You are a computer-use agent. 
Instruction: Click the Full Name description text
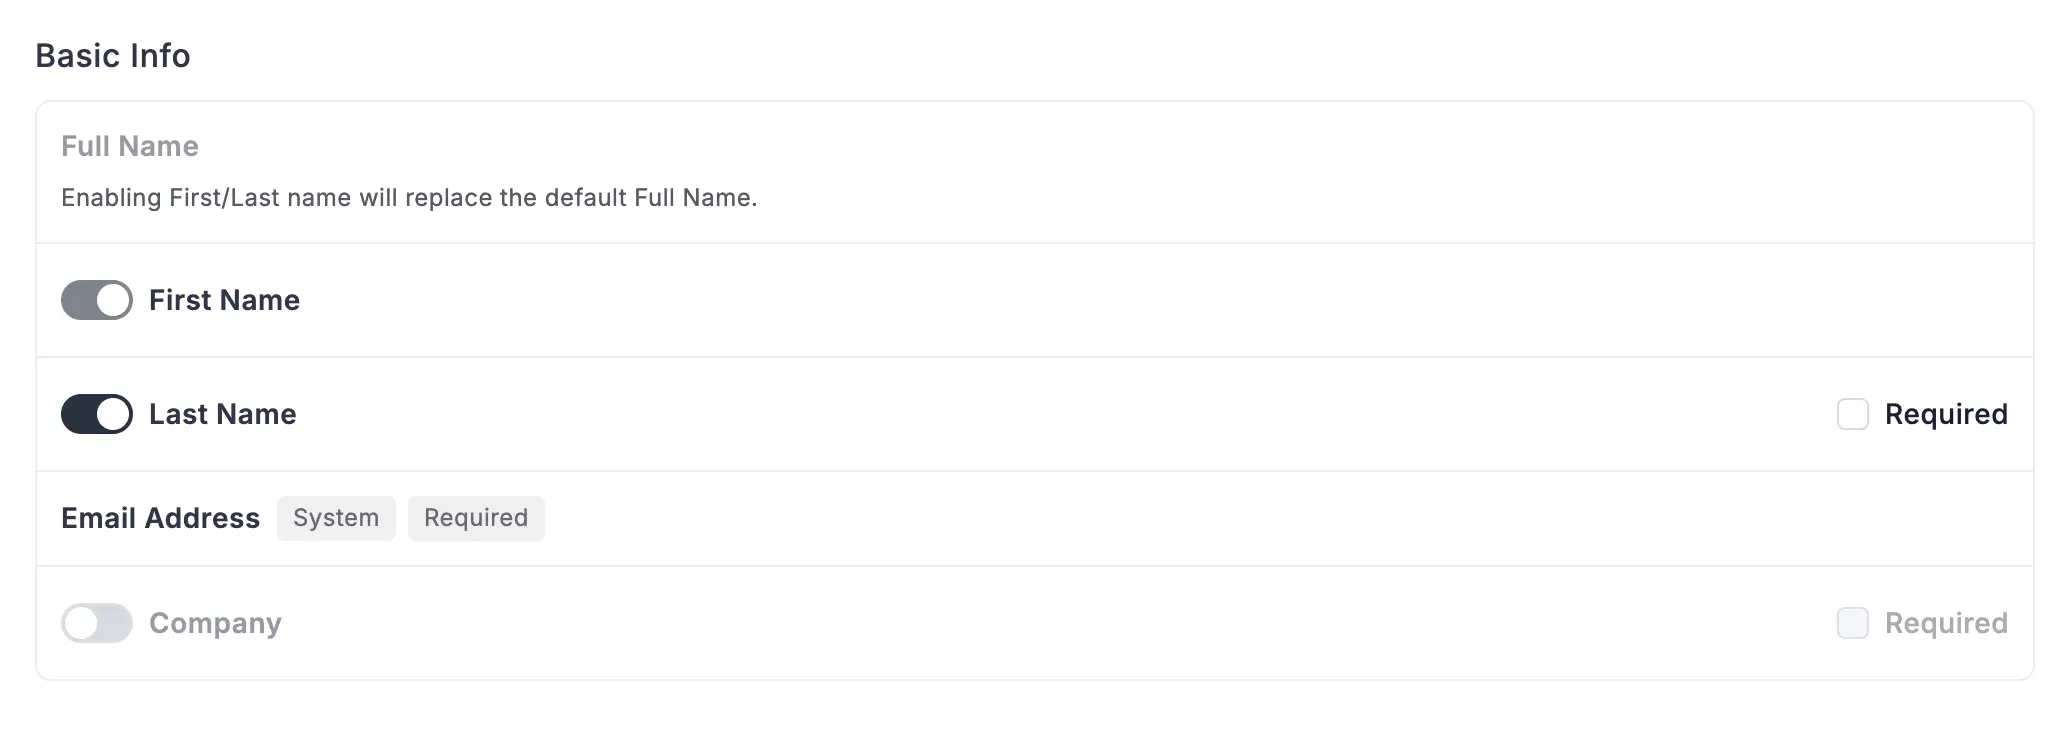pos(410,197)
